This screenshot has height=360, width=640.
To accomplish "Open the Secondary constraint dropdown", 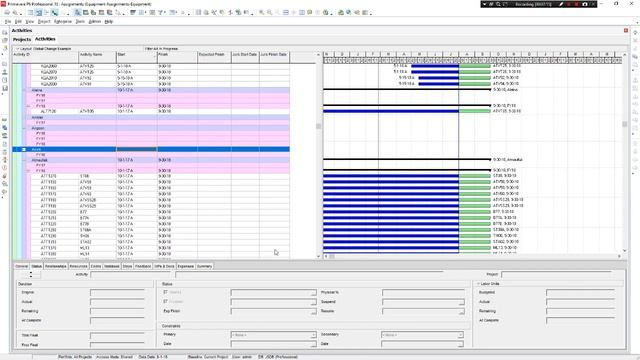I will [x=460, y=335].
